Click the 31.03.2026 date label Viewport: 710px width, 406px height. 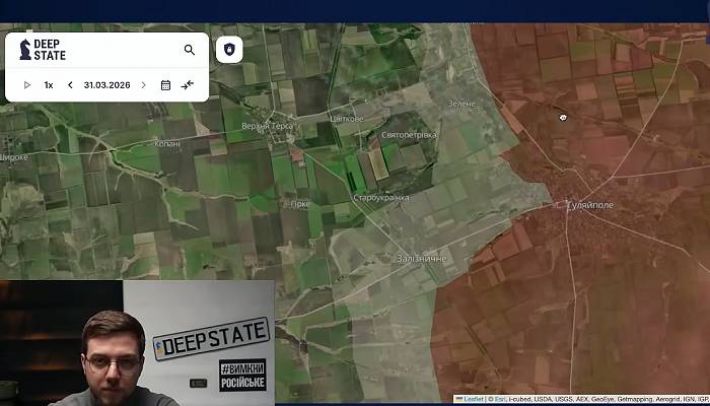point(107,85)
